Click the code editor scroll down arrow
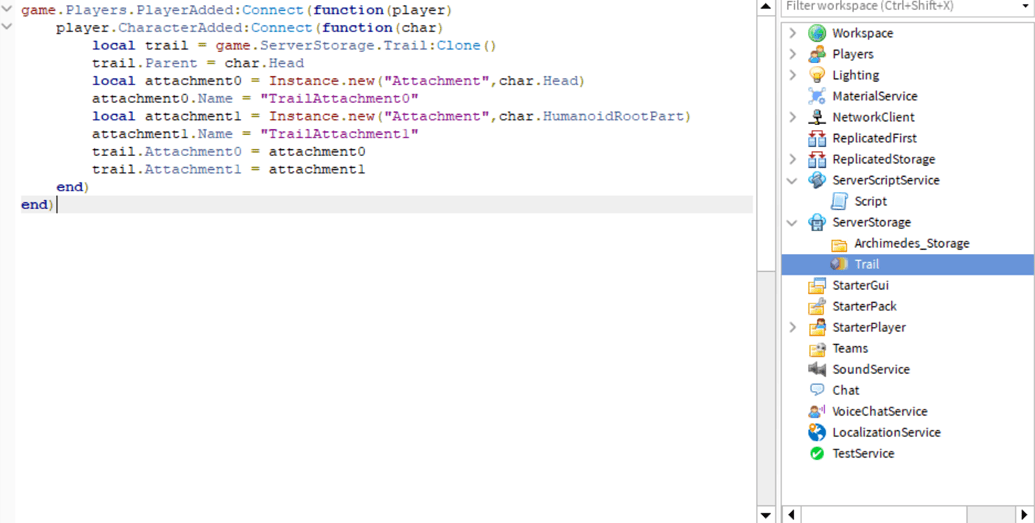 (766, 515)
